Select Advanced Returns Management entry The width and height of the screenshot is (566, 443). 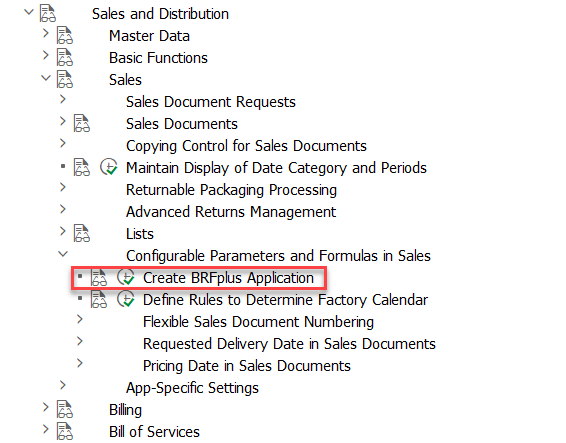[x=231, y=212]
